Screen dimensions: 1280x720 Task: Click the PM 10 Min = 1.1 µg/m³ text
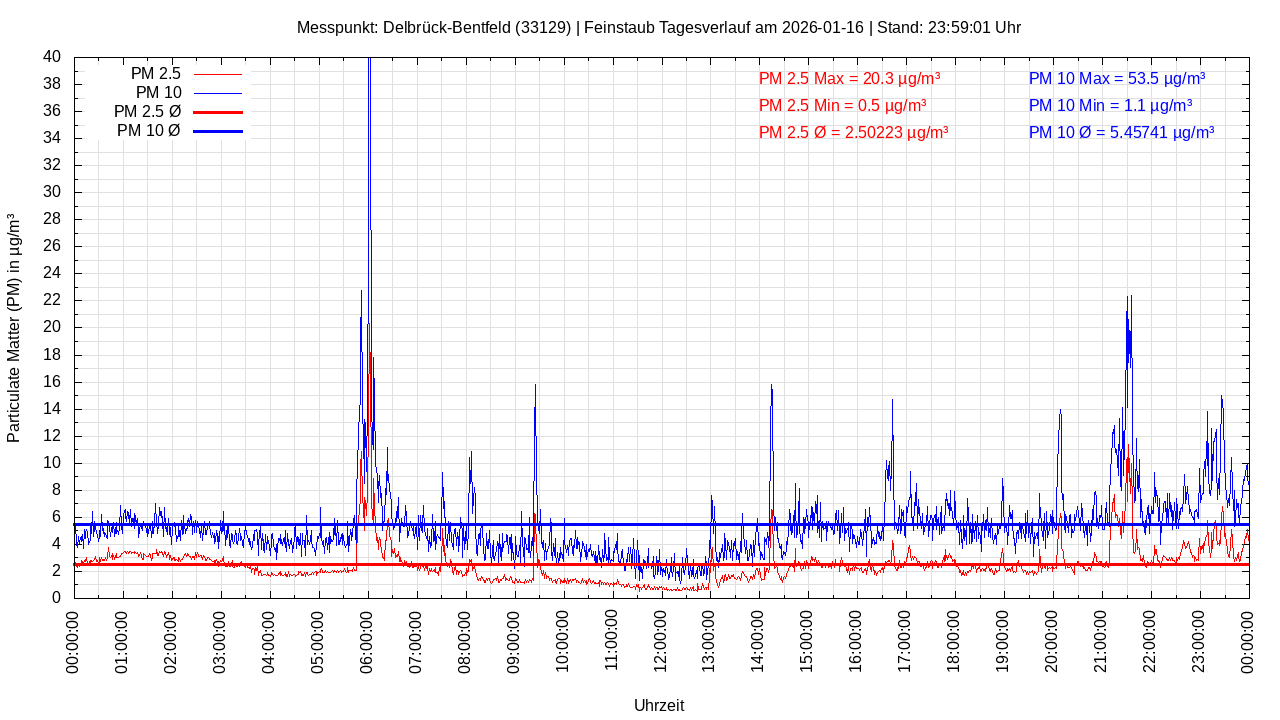pos(1109,105)
